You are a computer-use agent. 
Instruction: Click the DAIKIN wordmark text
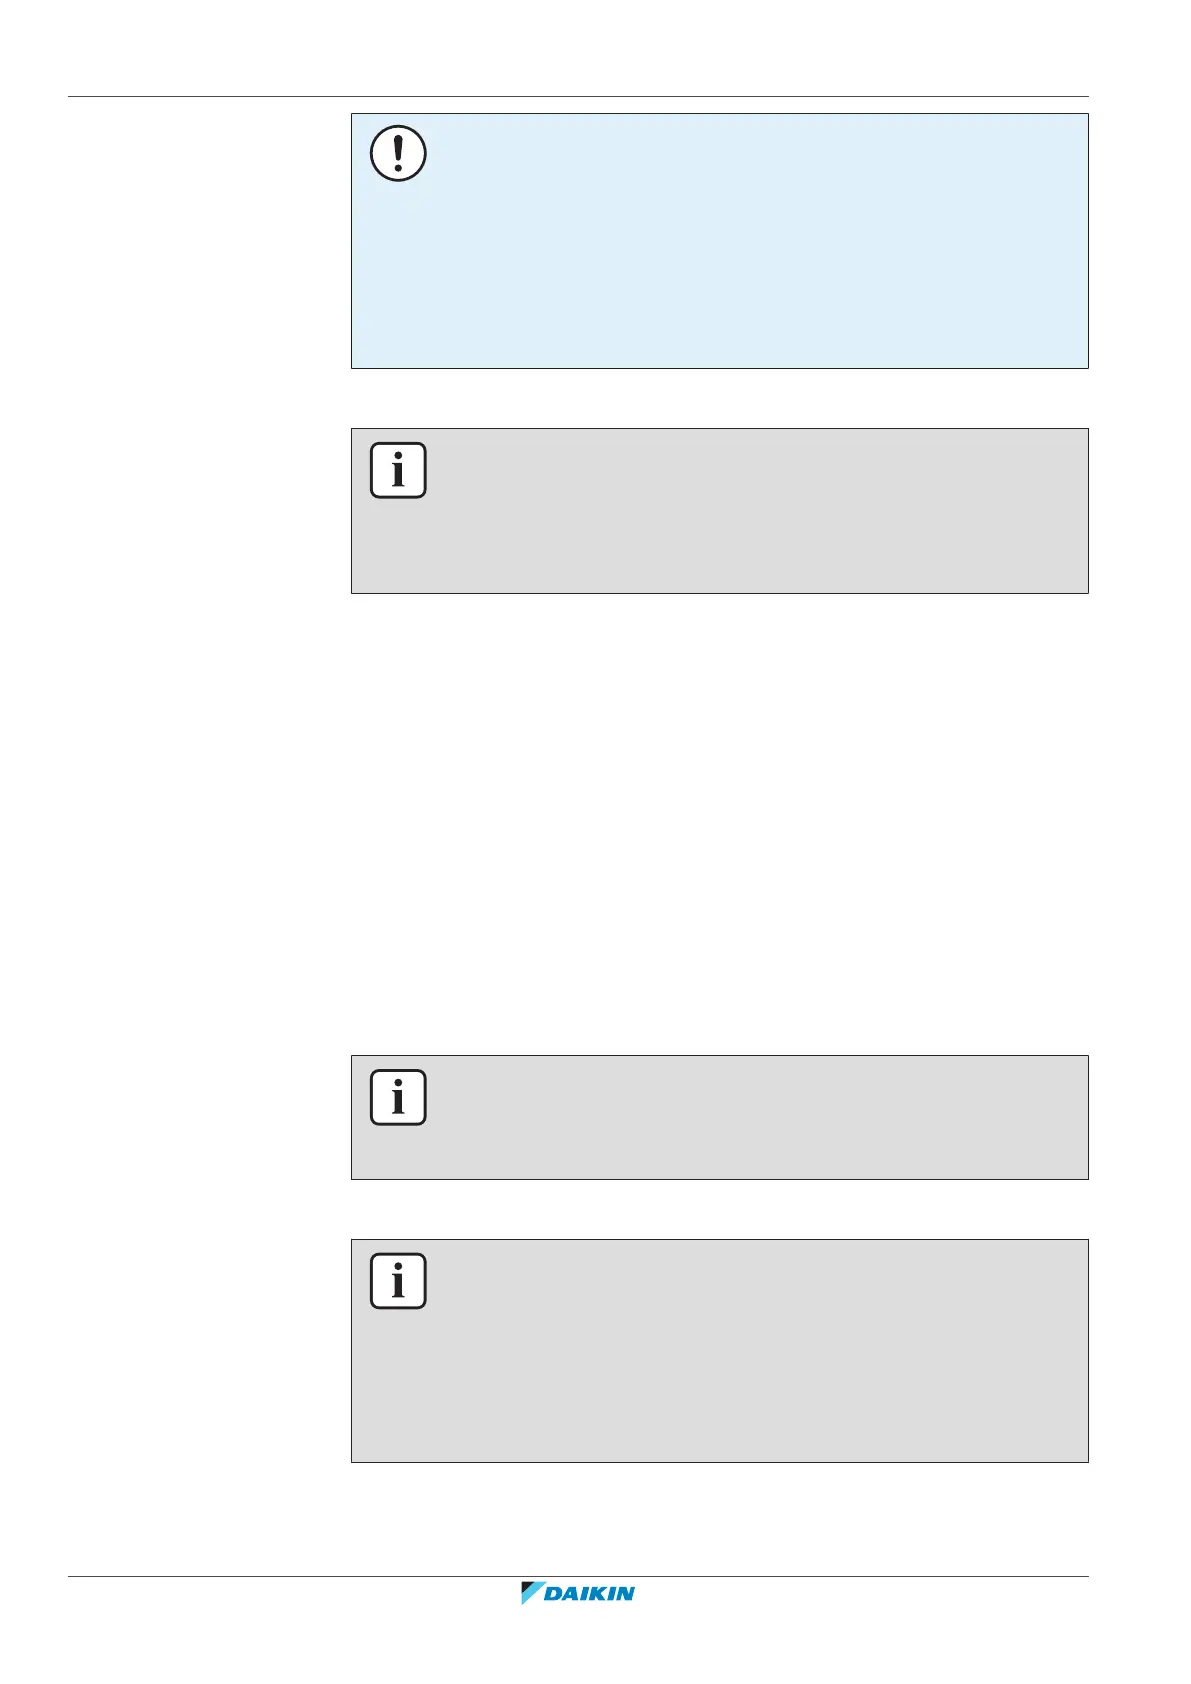click(590, 1594)
